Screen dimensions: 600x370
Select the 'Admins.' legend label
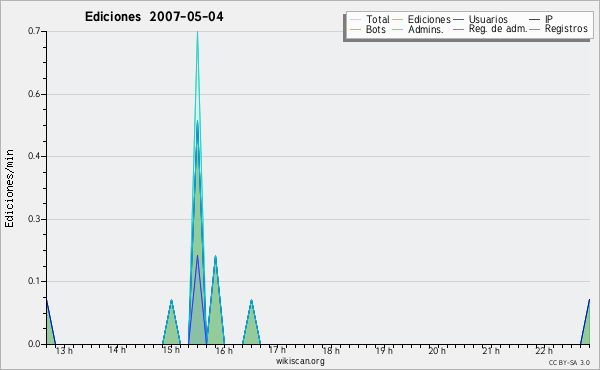(x=426, y=29)
